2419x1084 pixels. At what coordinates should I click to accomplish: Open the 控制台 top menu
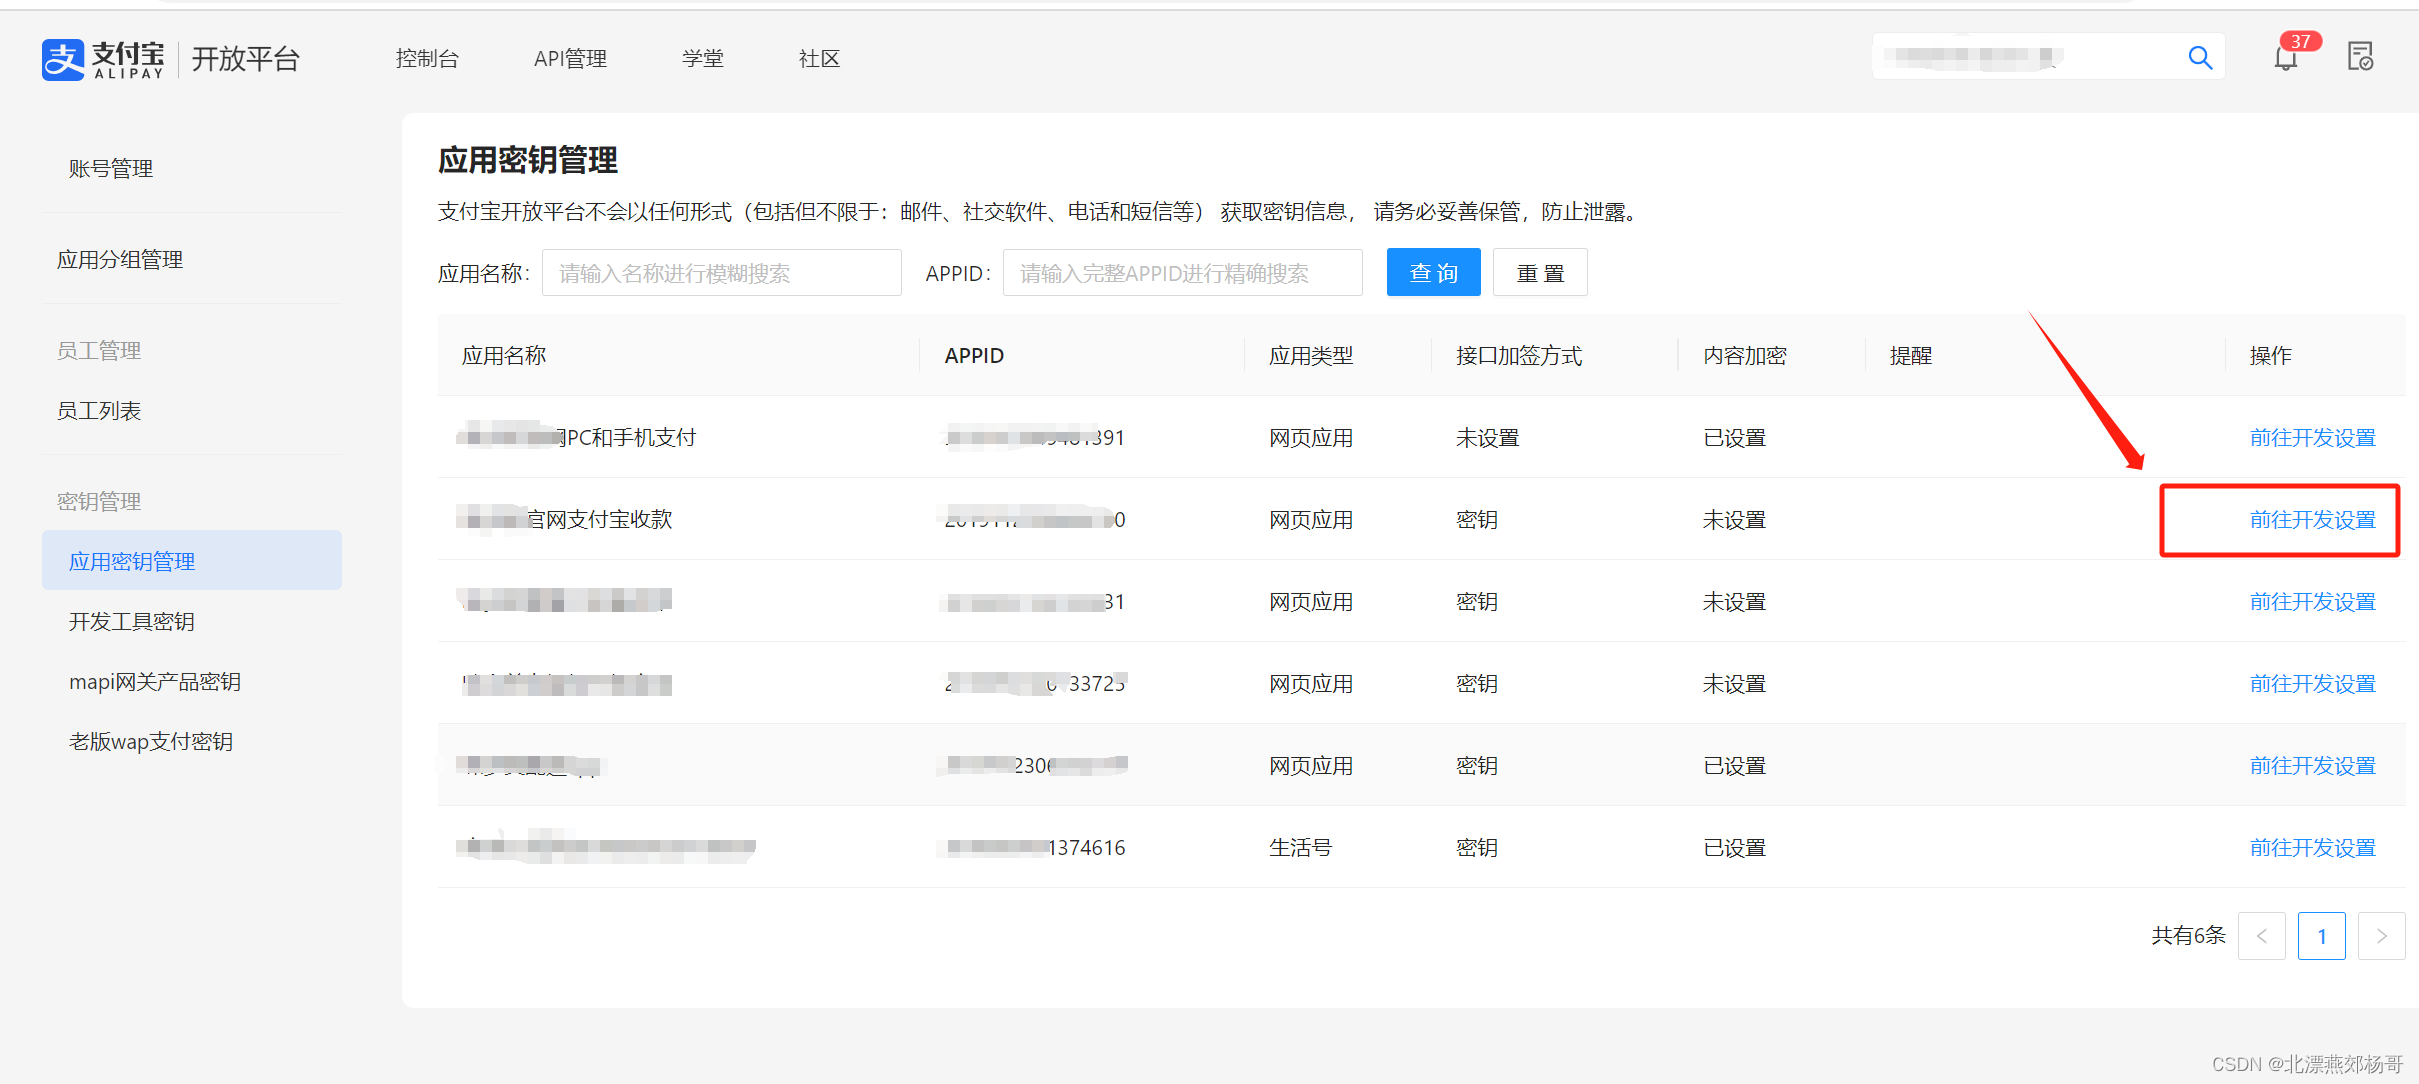pyautogui.click(x=427, y=59)
